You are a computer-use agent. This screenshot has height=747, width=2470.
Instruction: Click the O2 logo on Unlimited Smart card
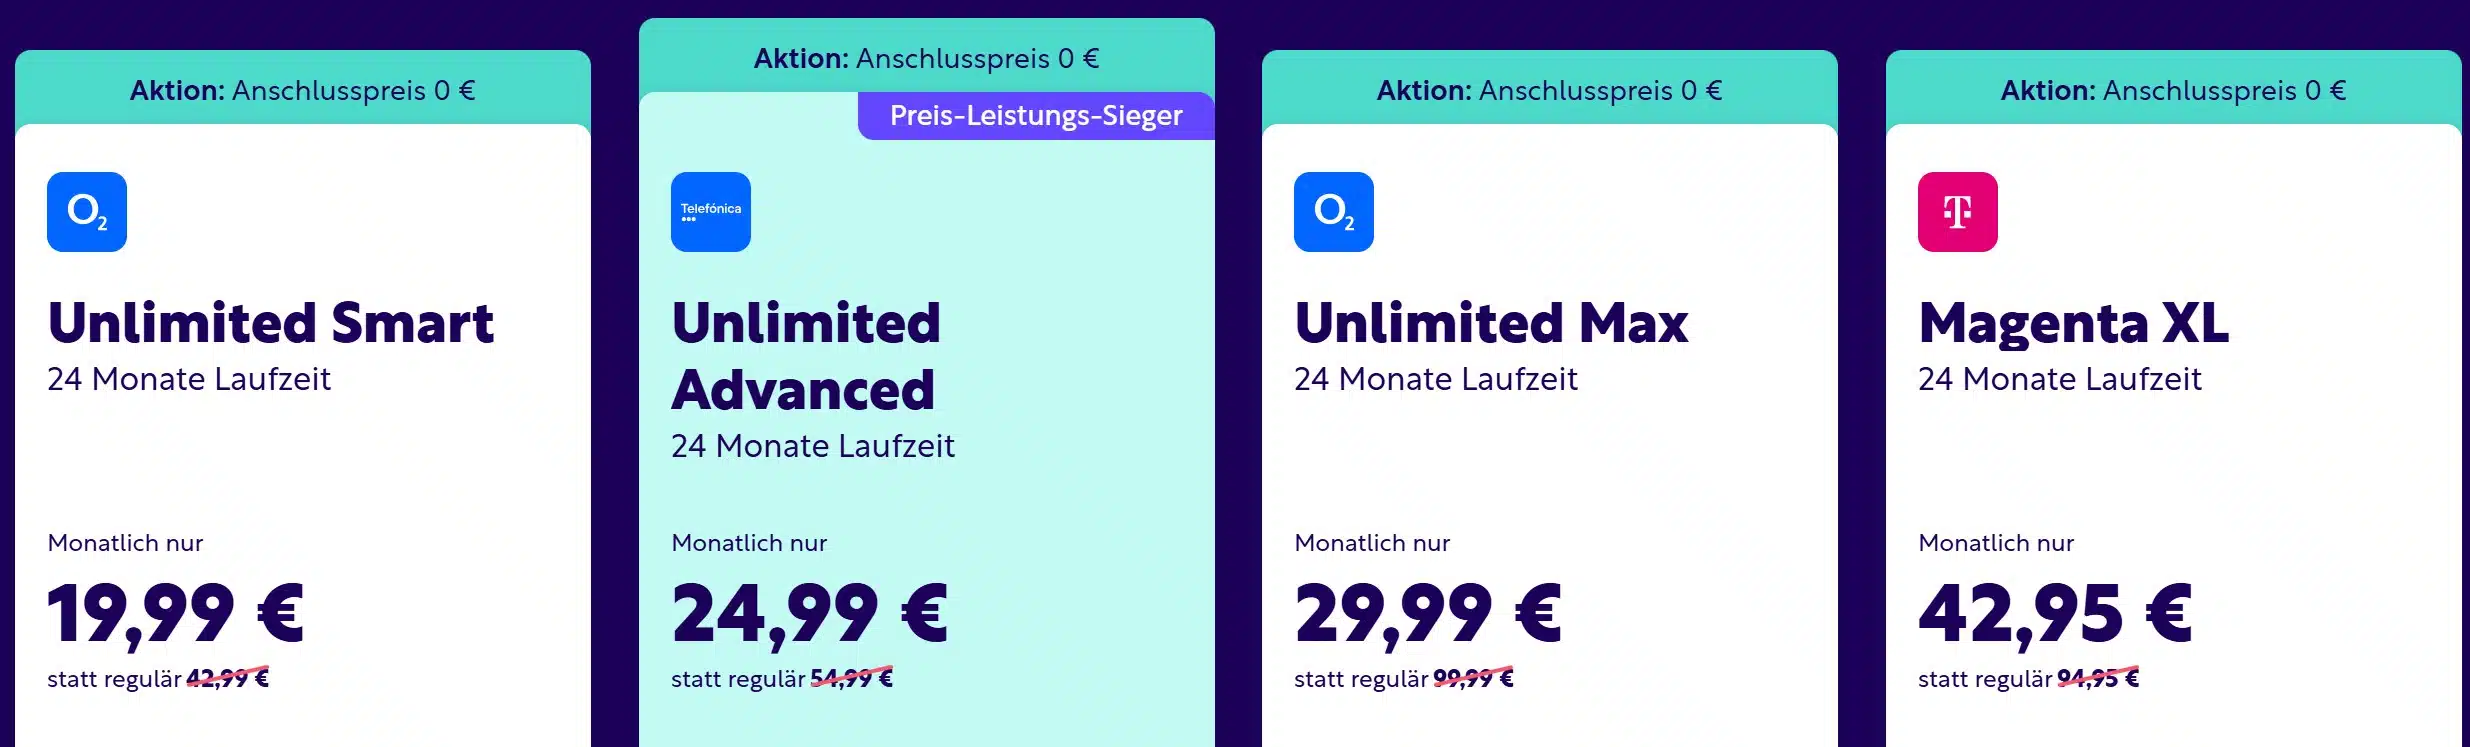(x=87, y=212)
